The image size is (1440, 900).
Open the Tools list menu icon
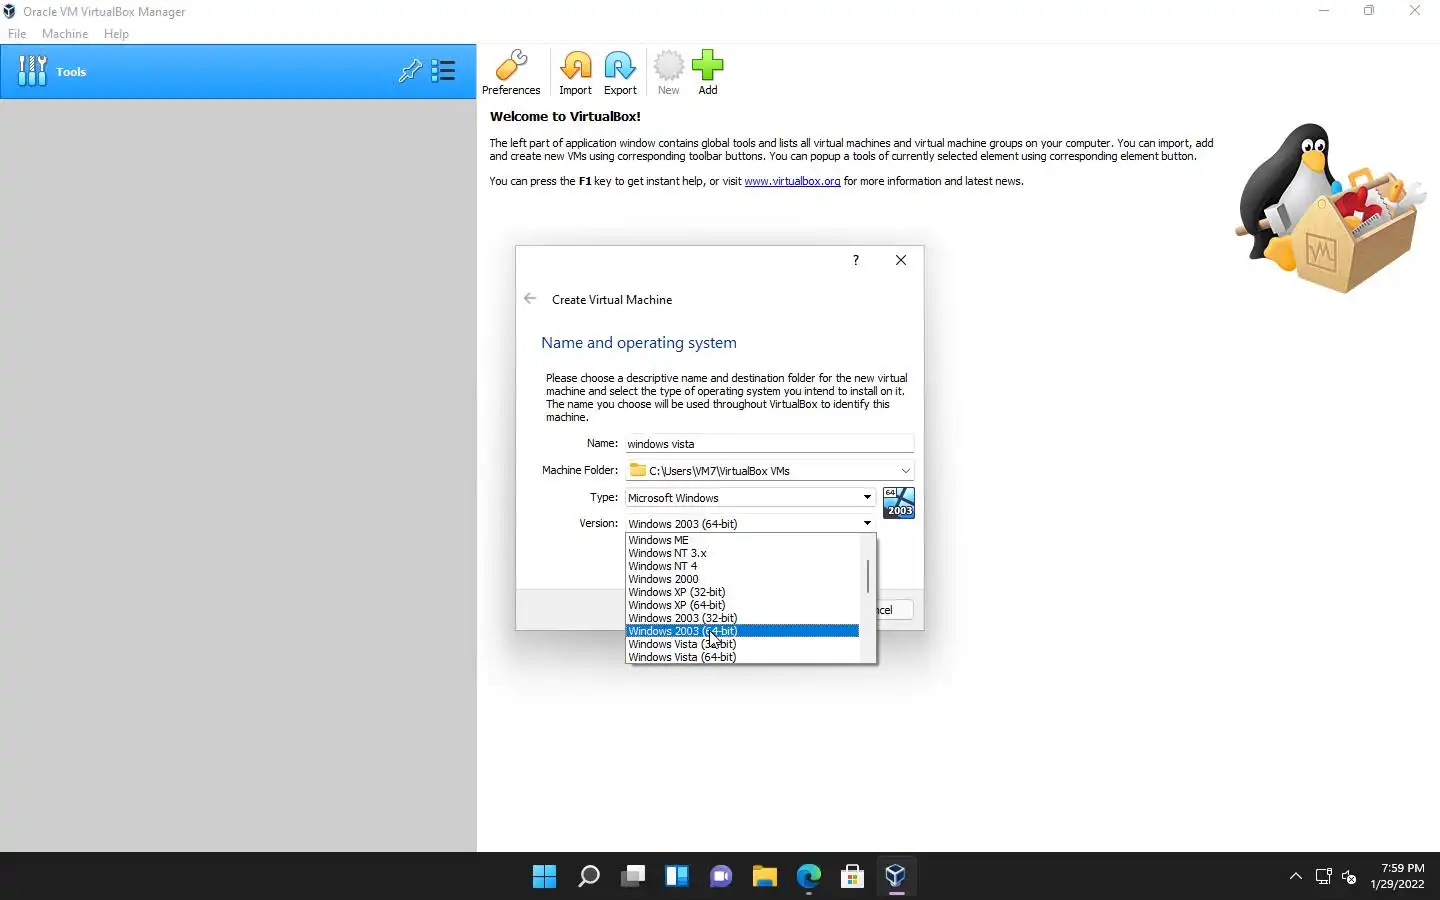(443, 71)
